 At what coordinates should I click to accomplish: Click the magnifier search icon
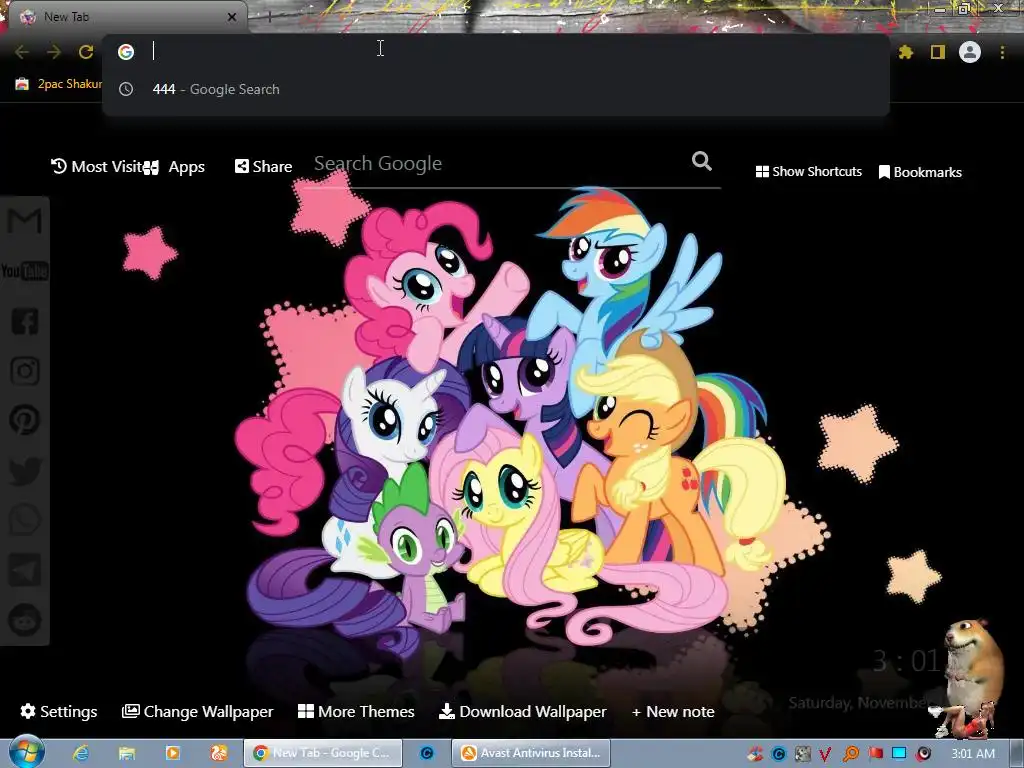701,161
